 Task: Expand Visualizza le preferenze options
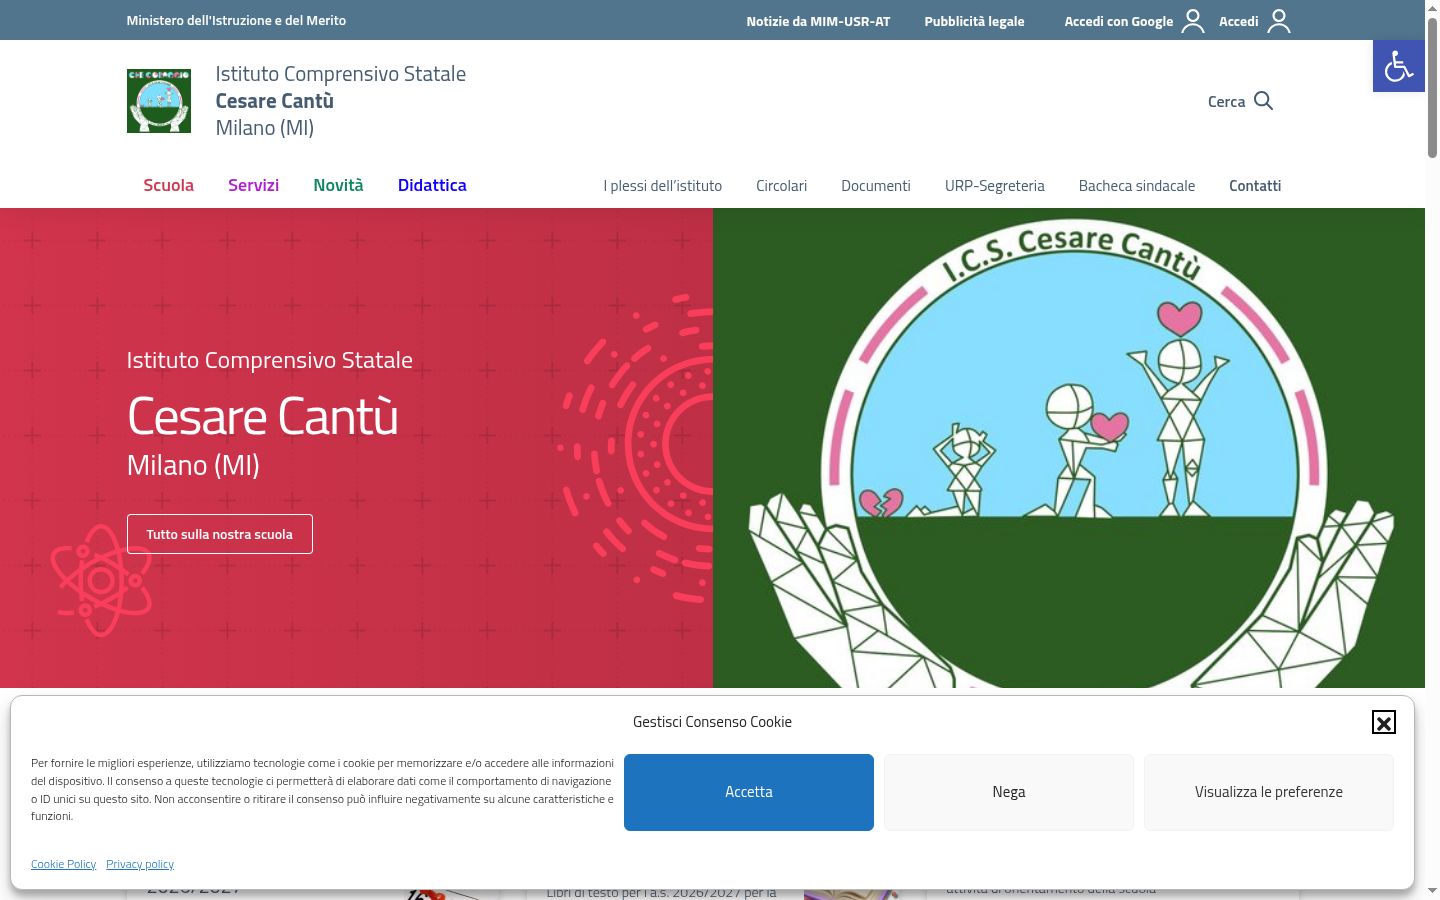coord(1269,792)
